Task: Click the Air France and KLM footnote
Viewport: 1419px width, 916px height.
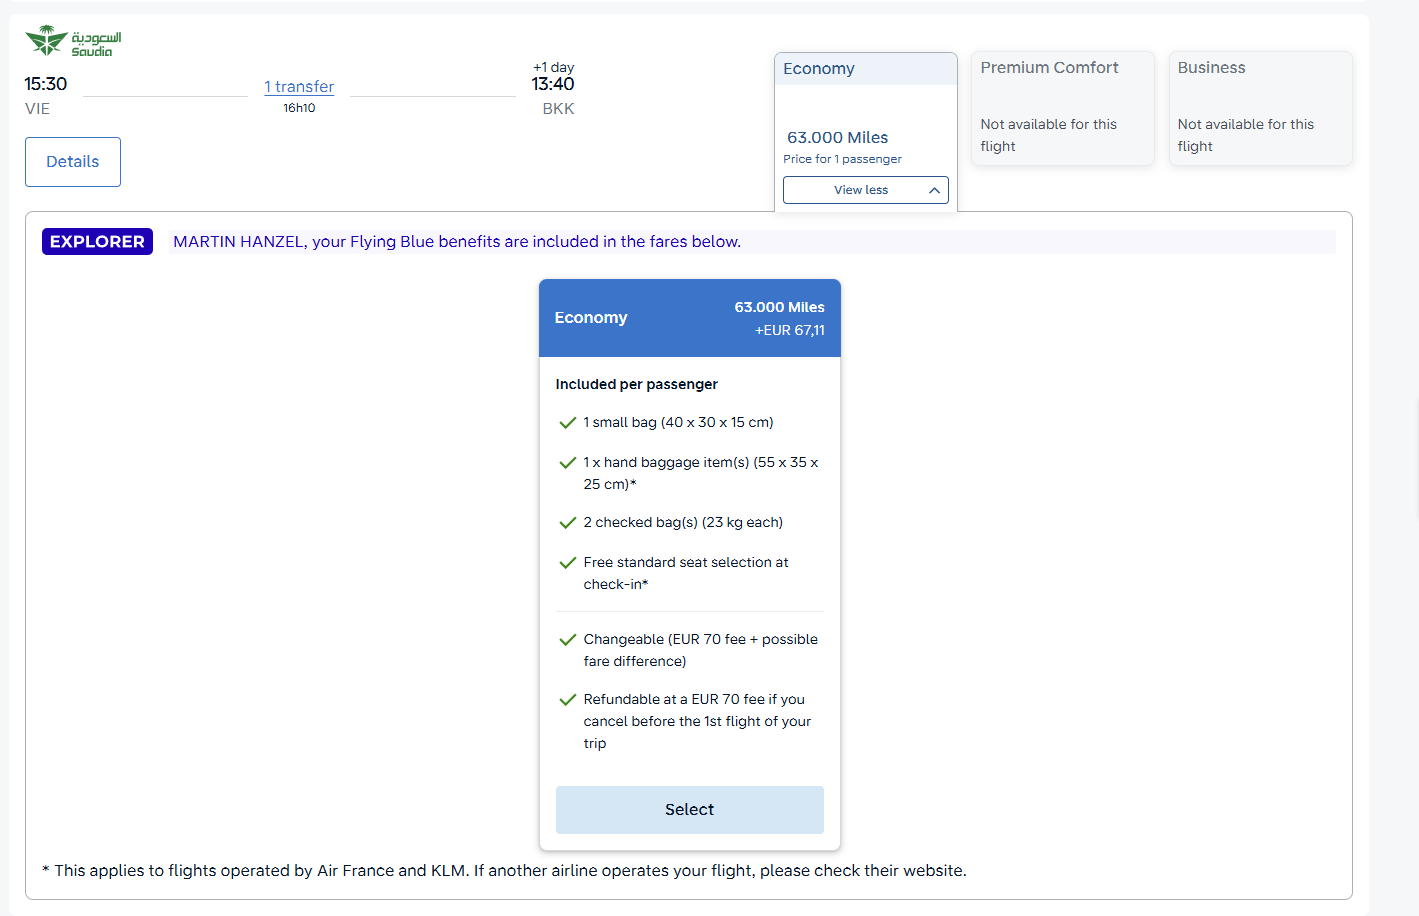Action: [x=504, y=871]
